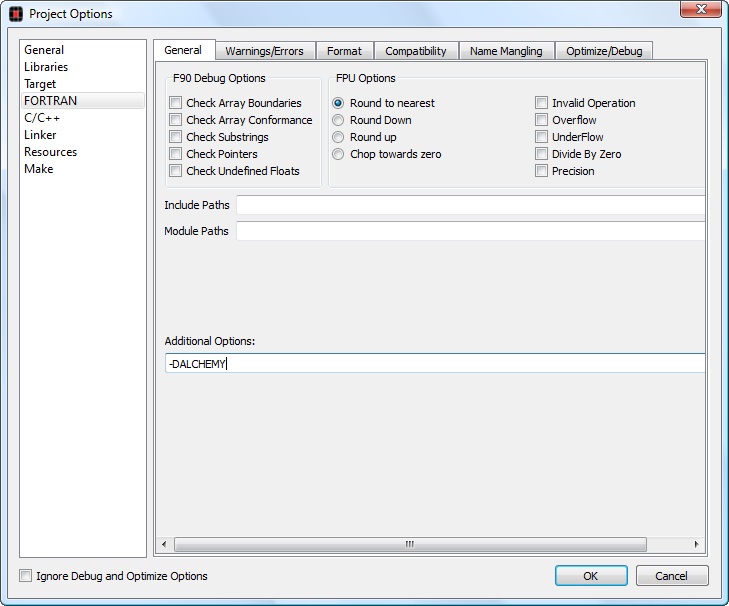Click the Module Paths field
The width and height of the screenshot is (729, 606).
click(471, 231)
